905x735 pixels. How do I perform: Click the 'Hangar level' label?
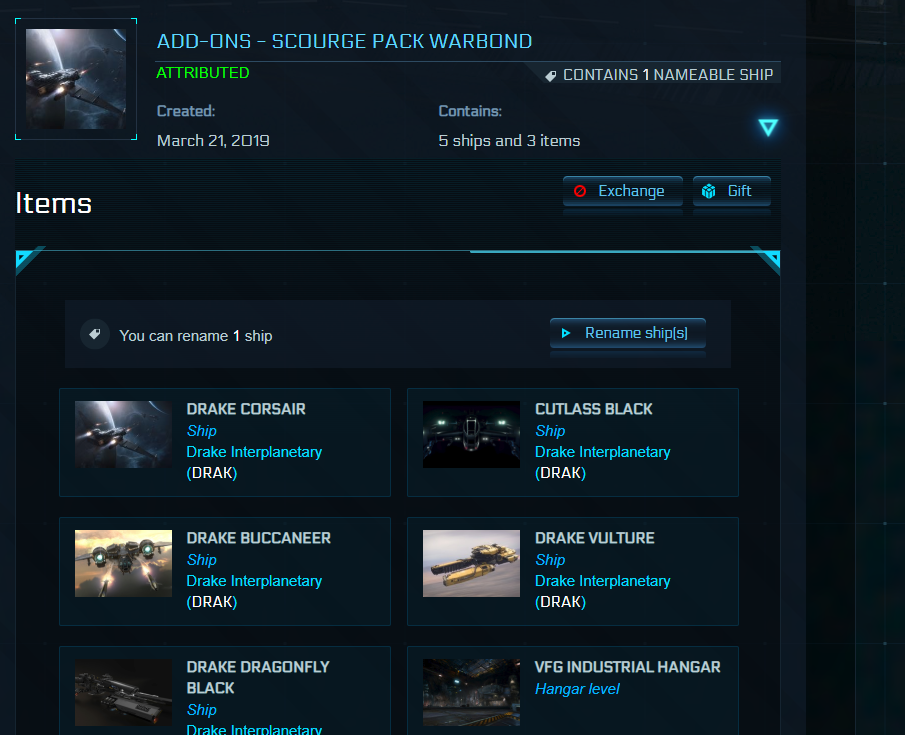[577, 689]
